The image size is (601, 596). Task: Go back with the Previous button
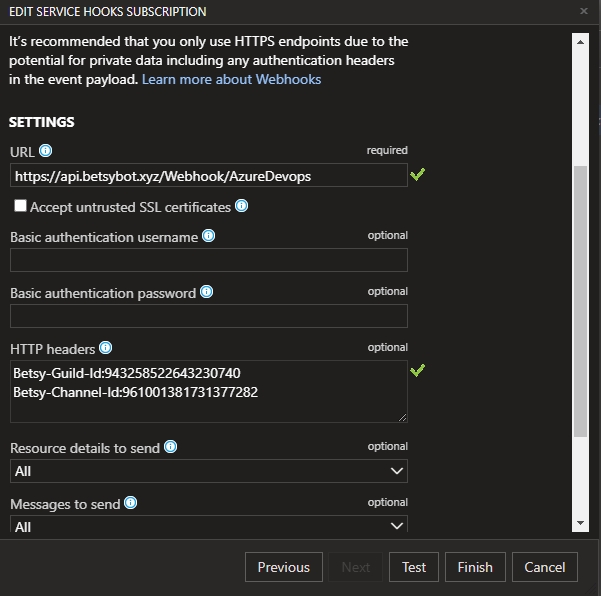point(283,567)
